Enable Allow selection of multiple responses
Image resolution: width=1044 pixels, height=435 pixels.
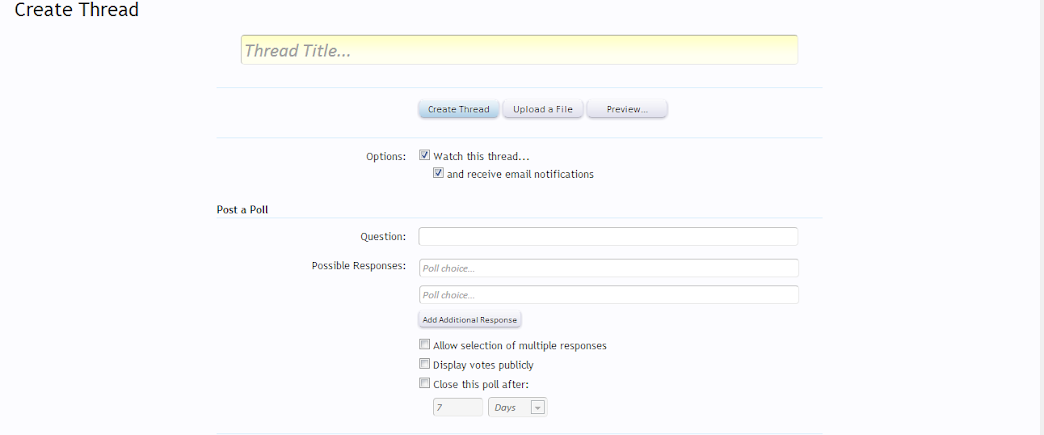[x=425, y=345]
